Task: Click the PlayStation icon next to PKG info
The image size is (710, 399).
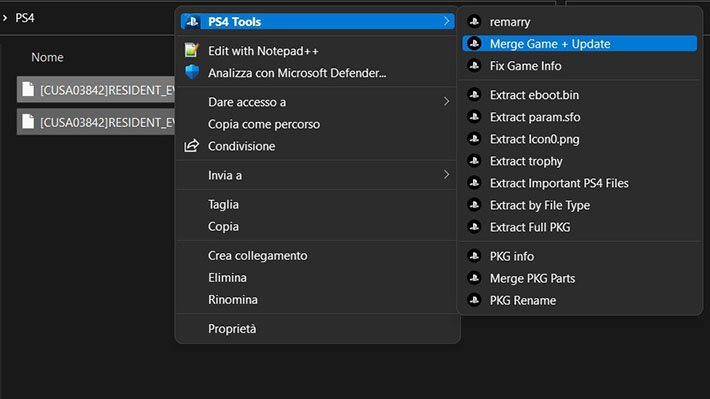Action: [474, 256]
